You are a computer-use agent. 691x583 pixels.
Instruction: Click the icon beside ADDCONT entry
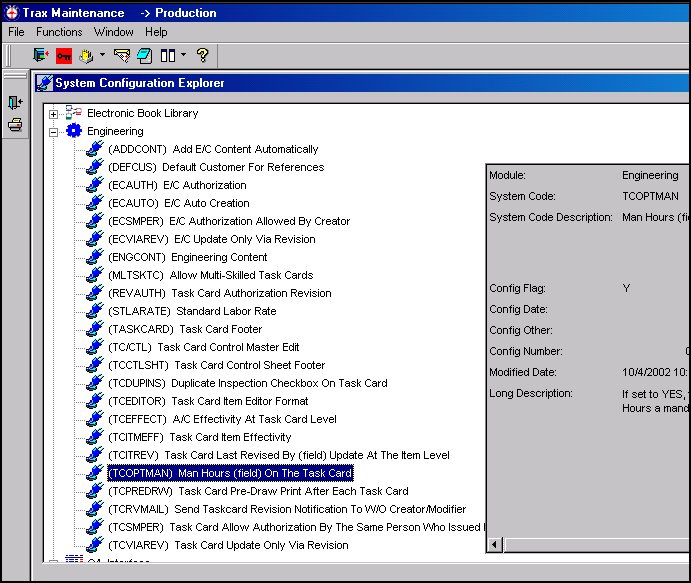94,149
